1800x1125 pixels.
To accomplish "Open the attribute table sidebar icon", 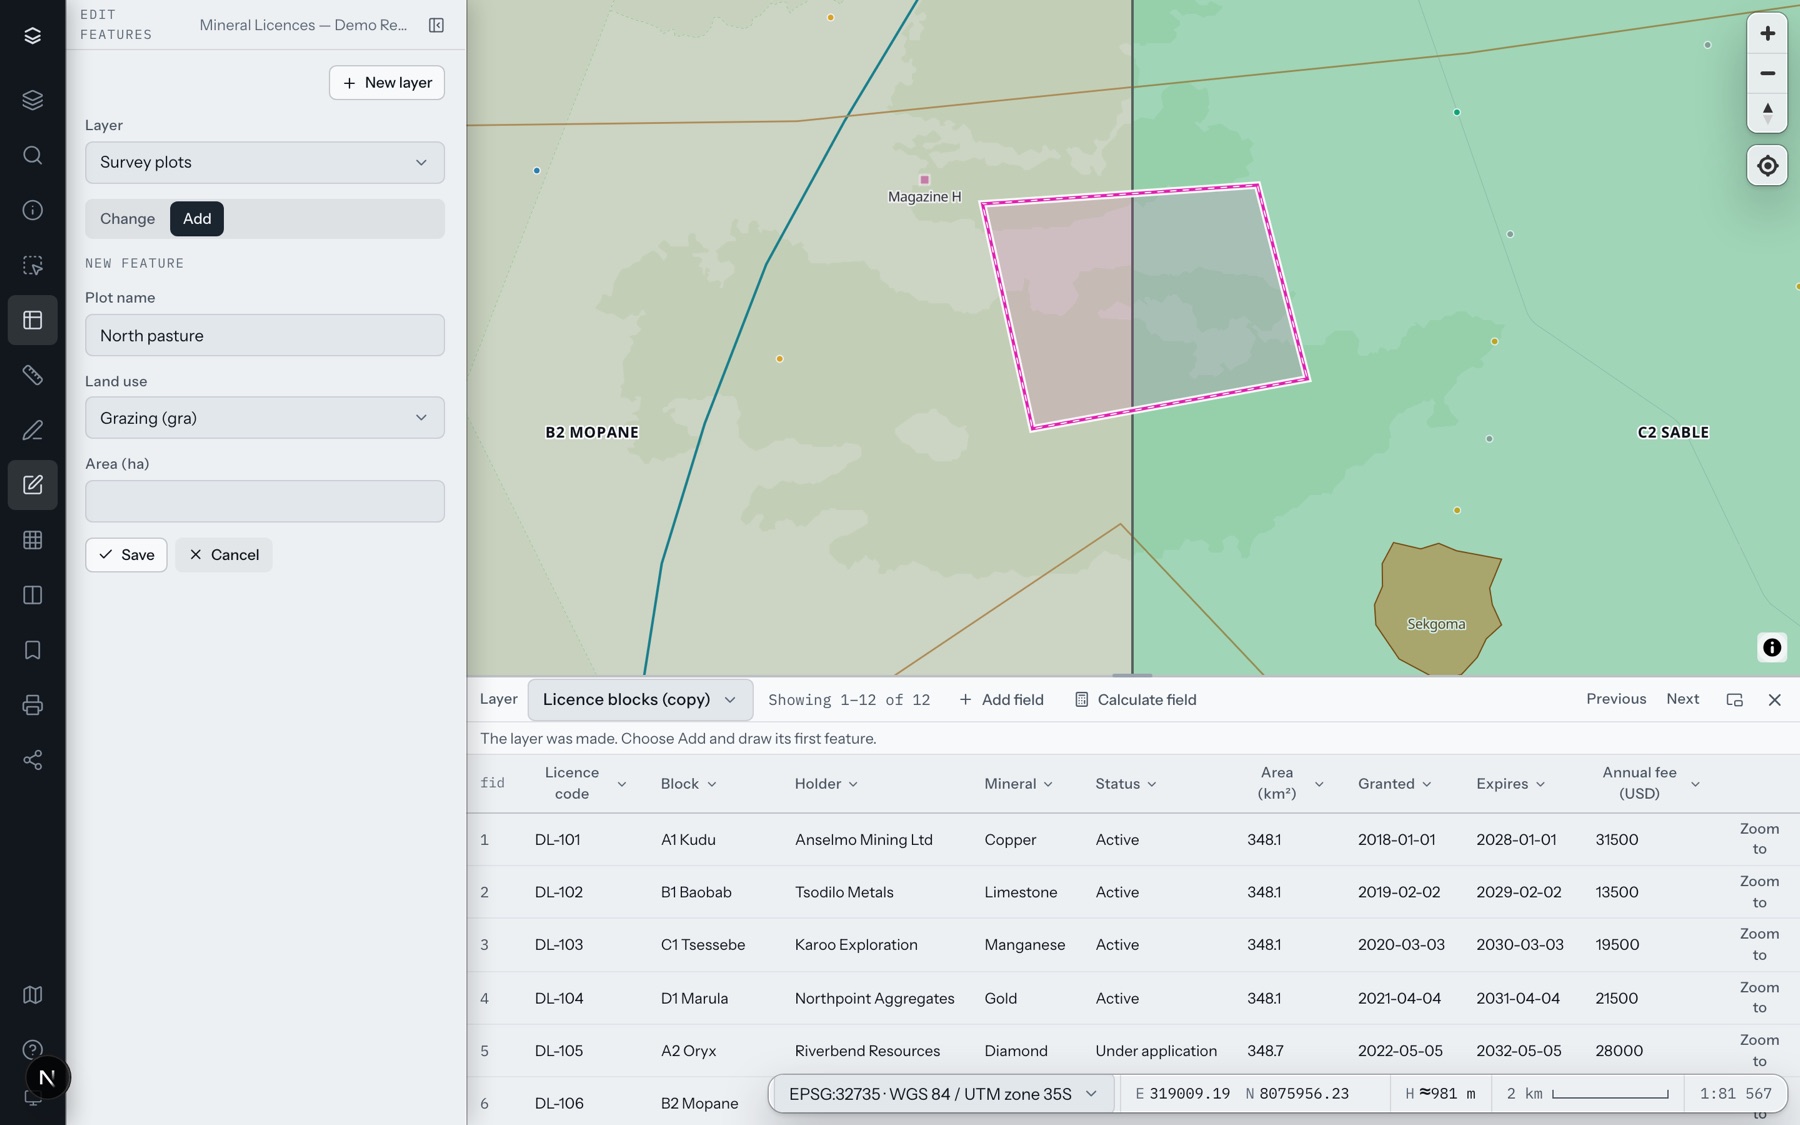I will (32, 320).
